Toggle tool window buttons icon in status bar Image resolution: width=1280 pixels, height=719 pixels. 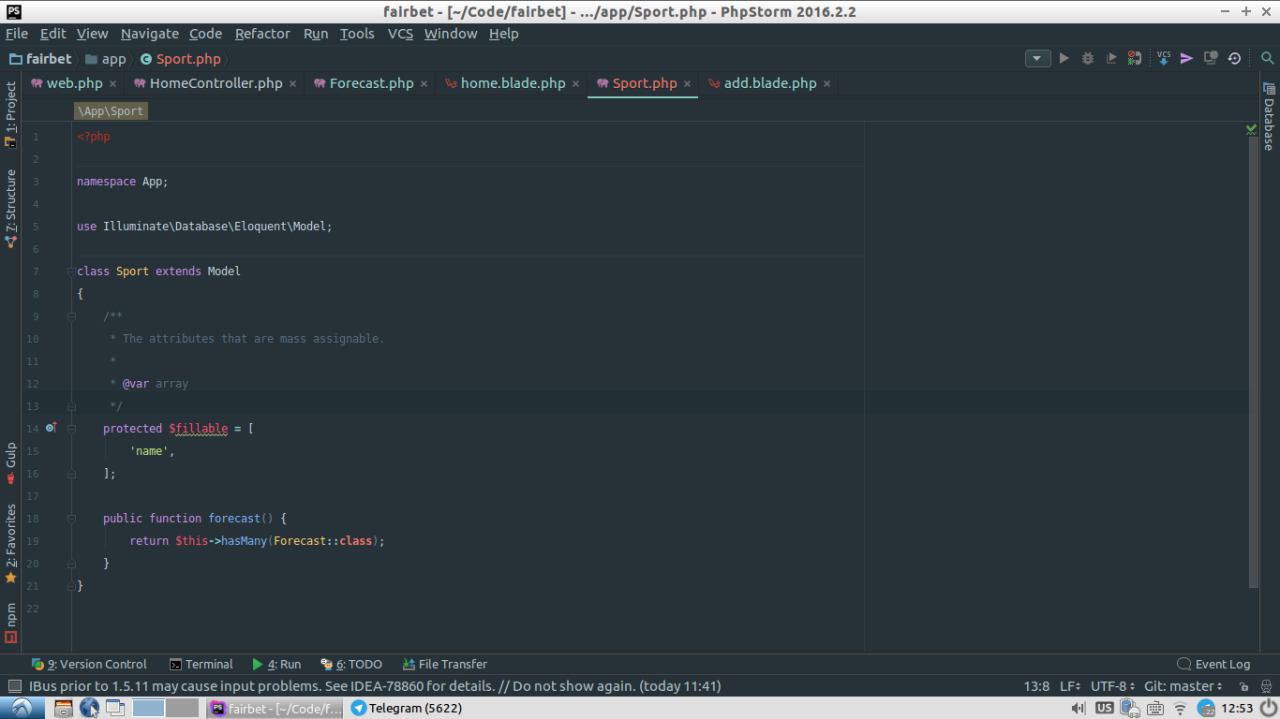[14, 686]
